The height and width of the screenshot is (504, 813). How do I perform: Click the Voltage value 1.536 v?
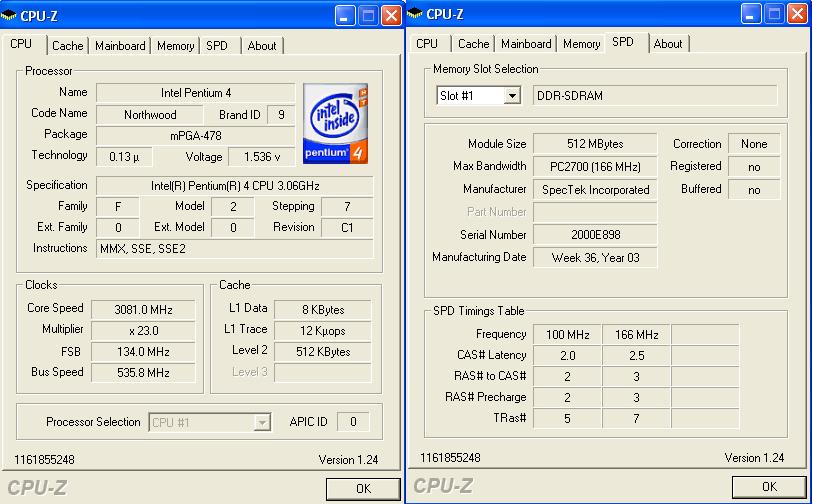pos(262,157)
